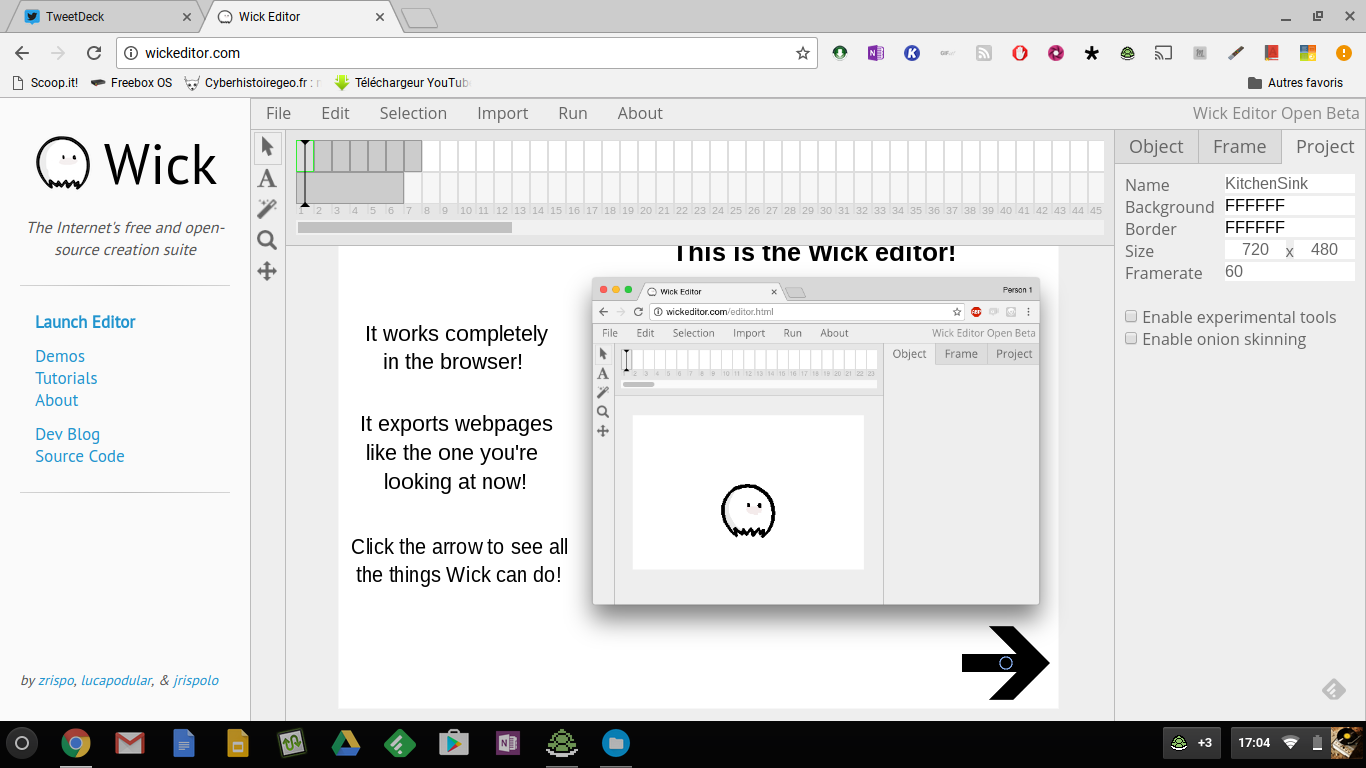Open the Import menu
The height and width of the screenshot is (768, 1366).
pos(502,113)
